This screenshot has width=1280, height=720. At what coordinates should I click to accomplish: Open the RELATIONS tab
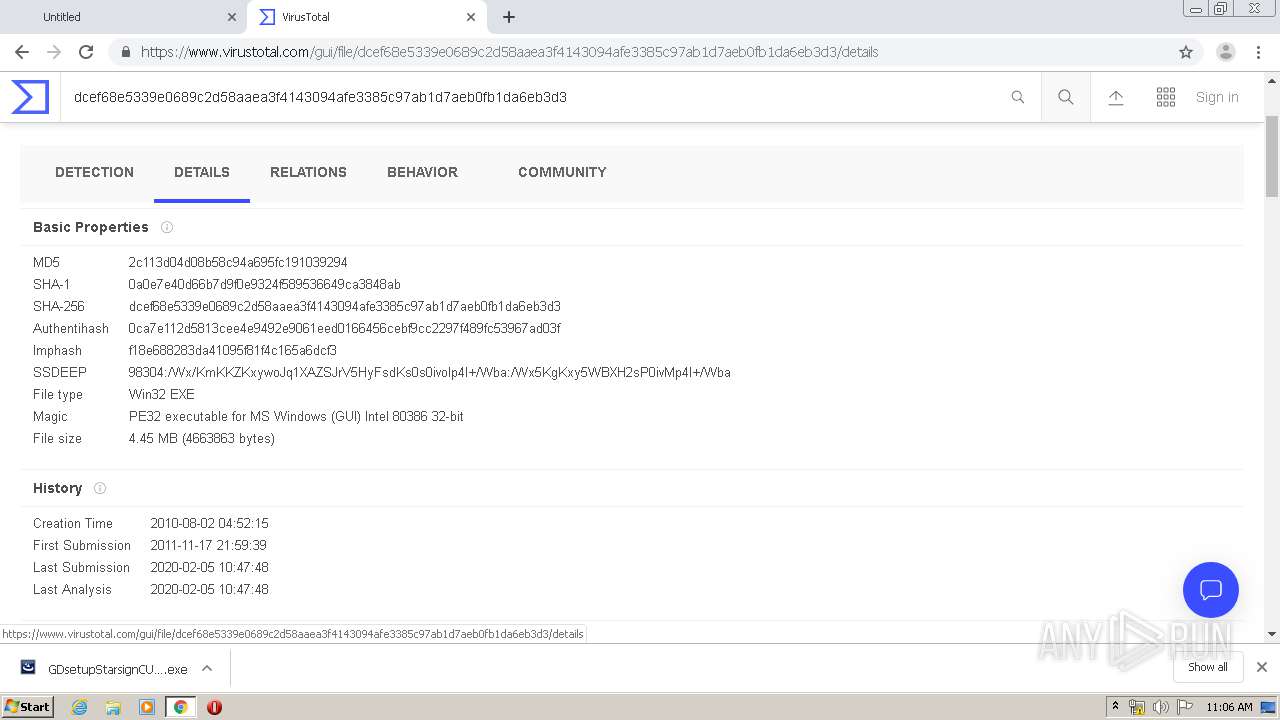pyautogui.click(x=308, y=172)
